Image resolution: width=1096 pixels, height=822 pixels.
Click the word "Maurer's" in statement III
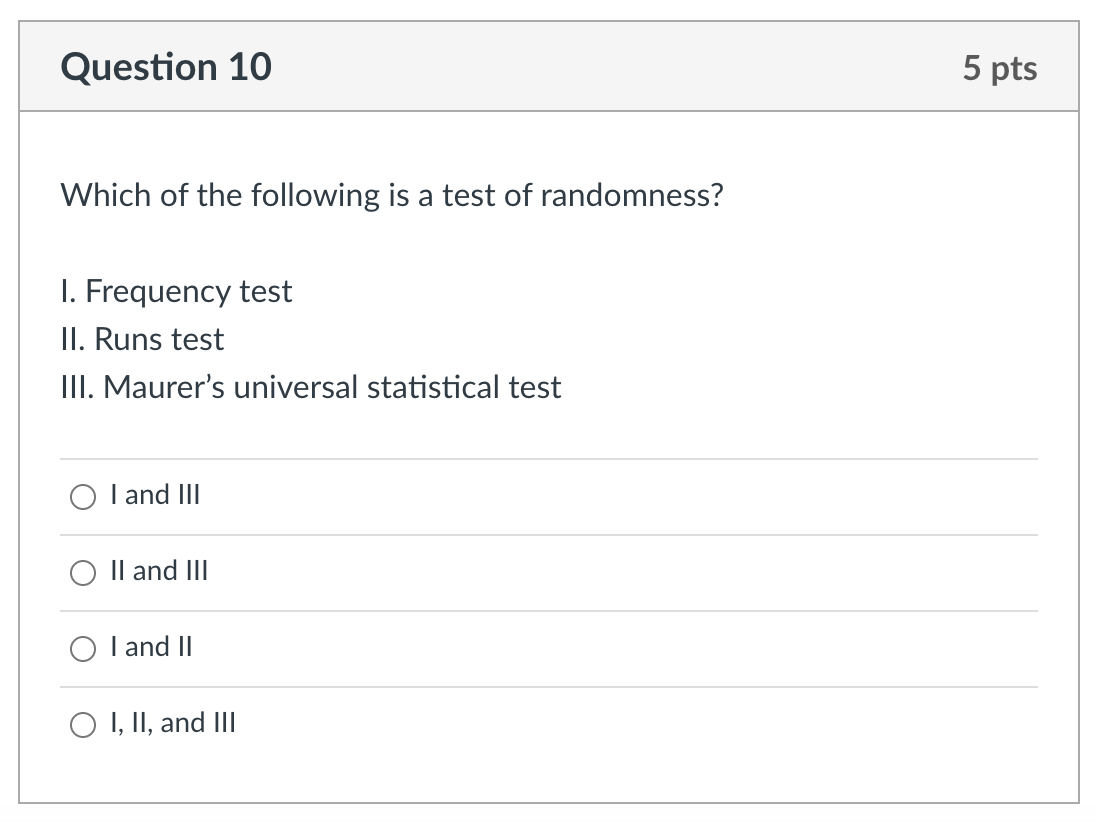165,388
